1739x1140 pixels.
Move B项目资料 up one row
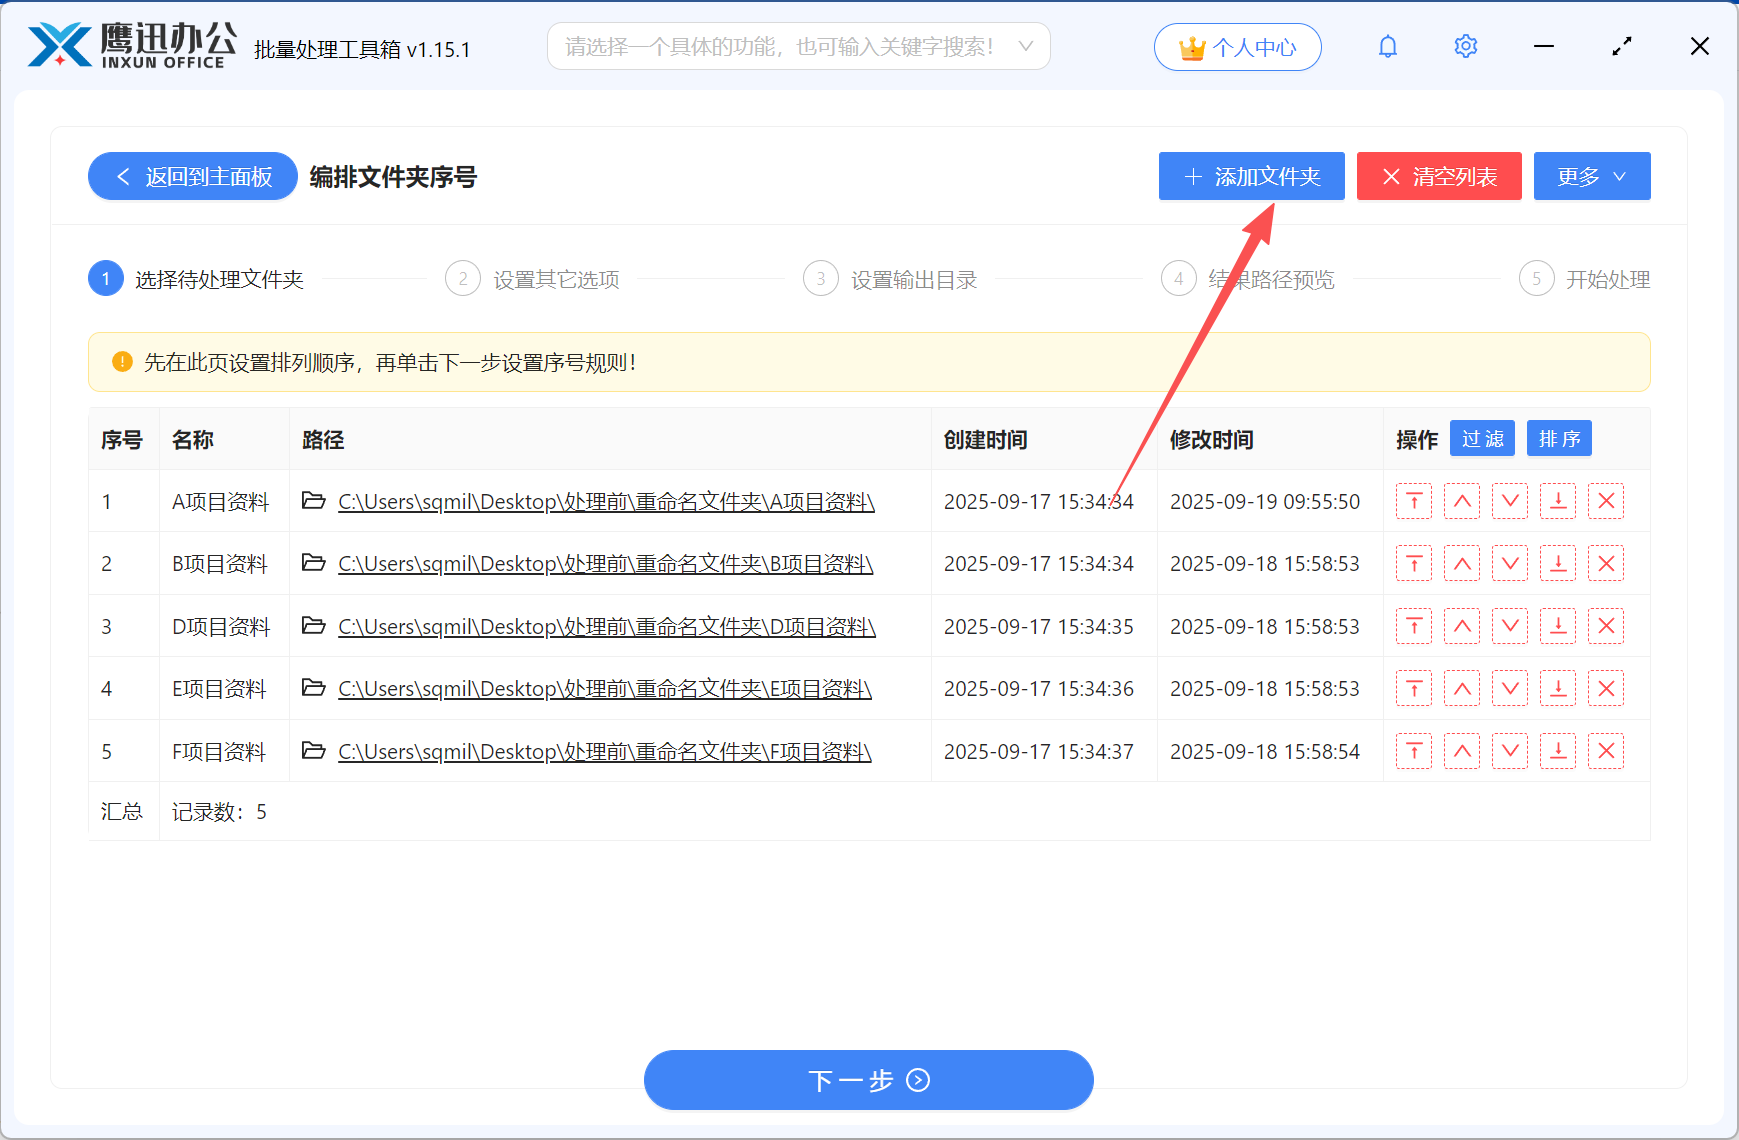1461,563
